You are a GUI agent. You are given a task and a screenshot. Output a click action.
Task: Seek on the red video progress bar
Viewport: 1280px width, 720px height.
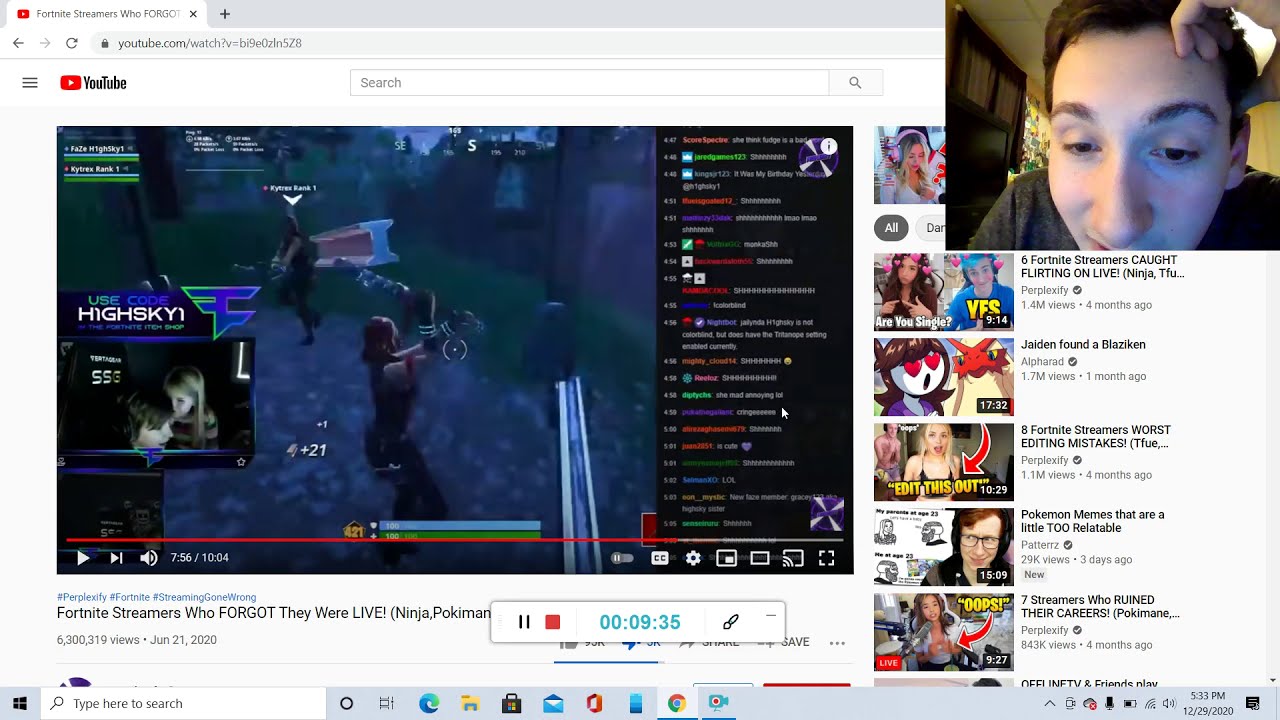[455, 540]
